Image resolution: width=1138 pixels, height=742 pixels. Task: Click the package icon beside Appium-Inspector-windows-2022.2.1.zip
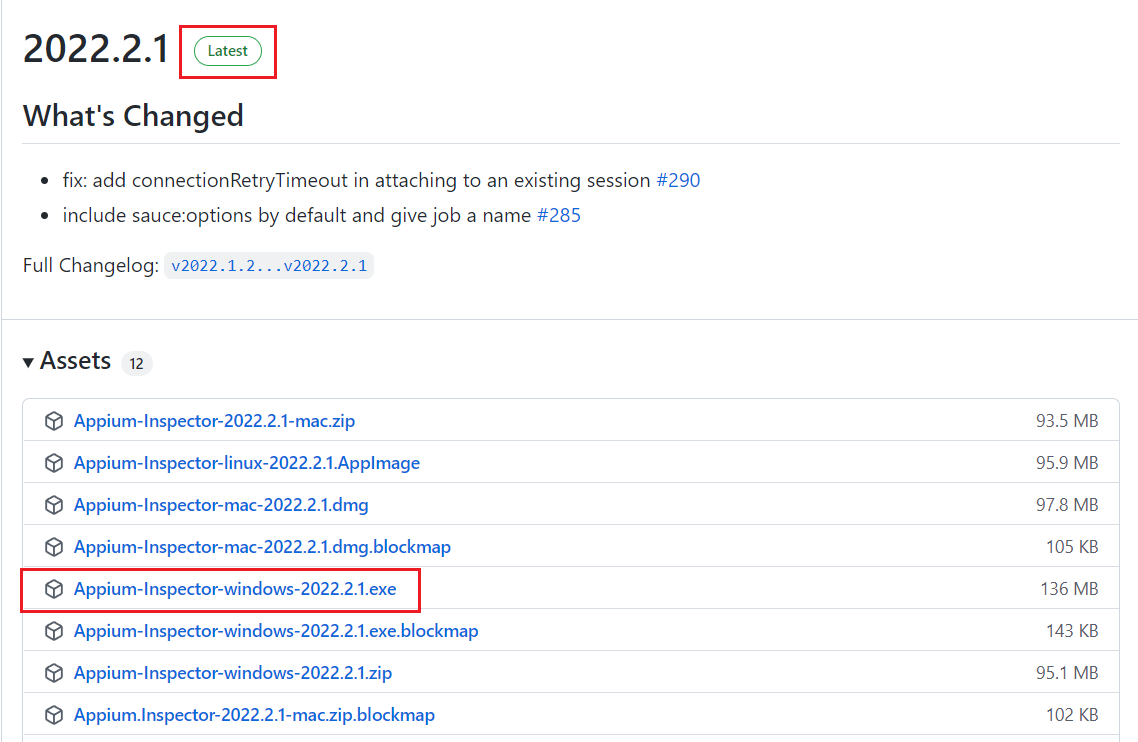(54, 673)
